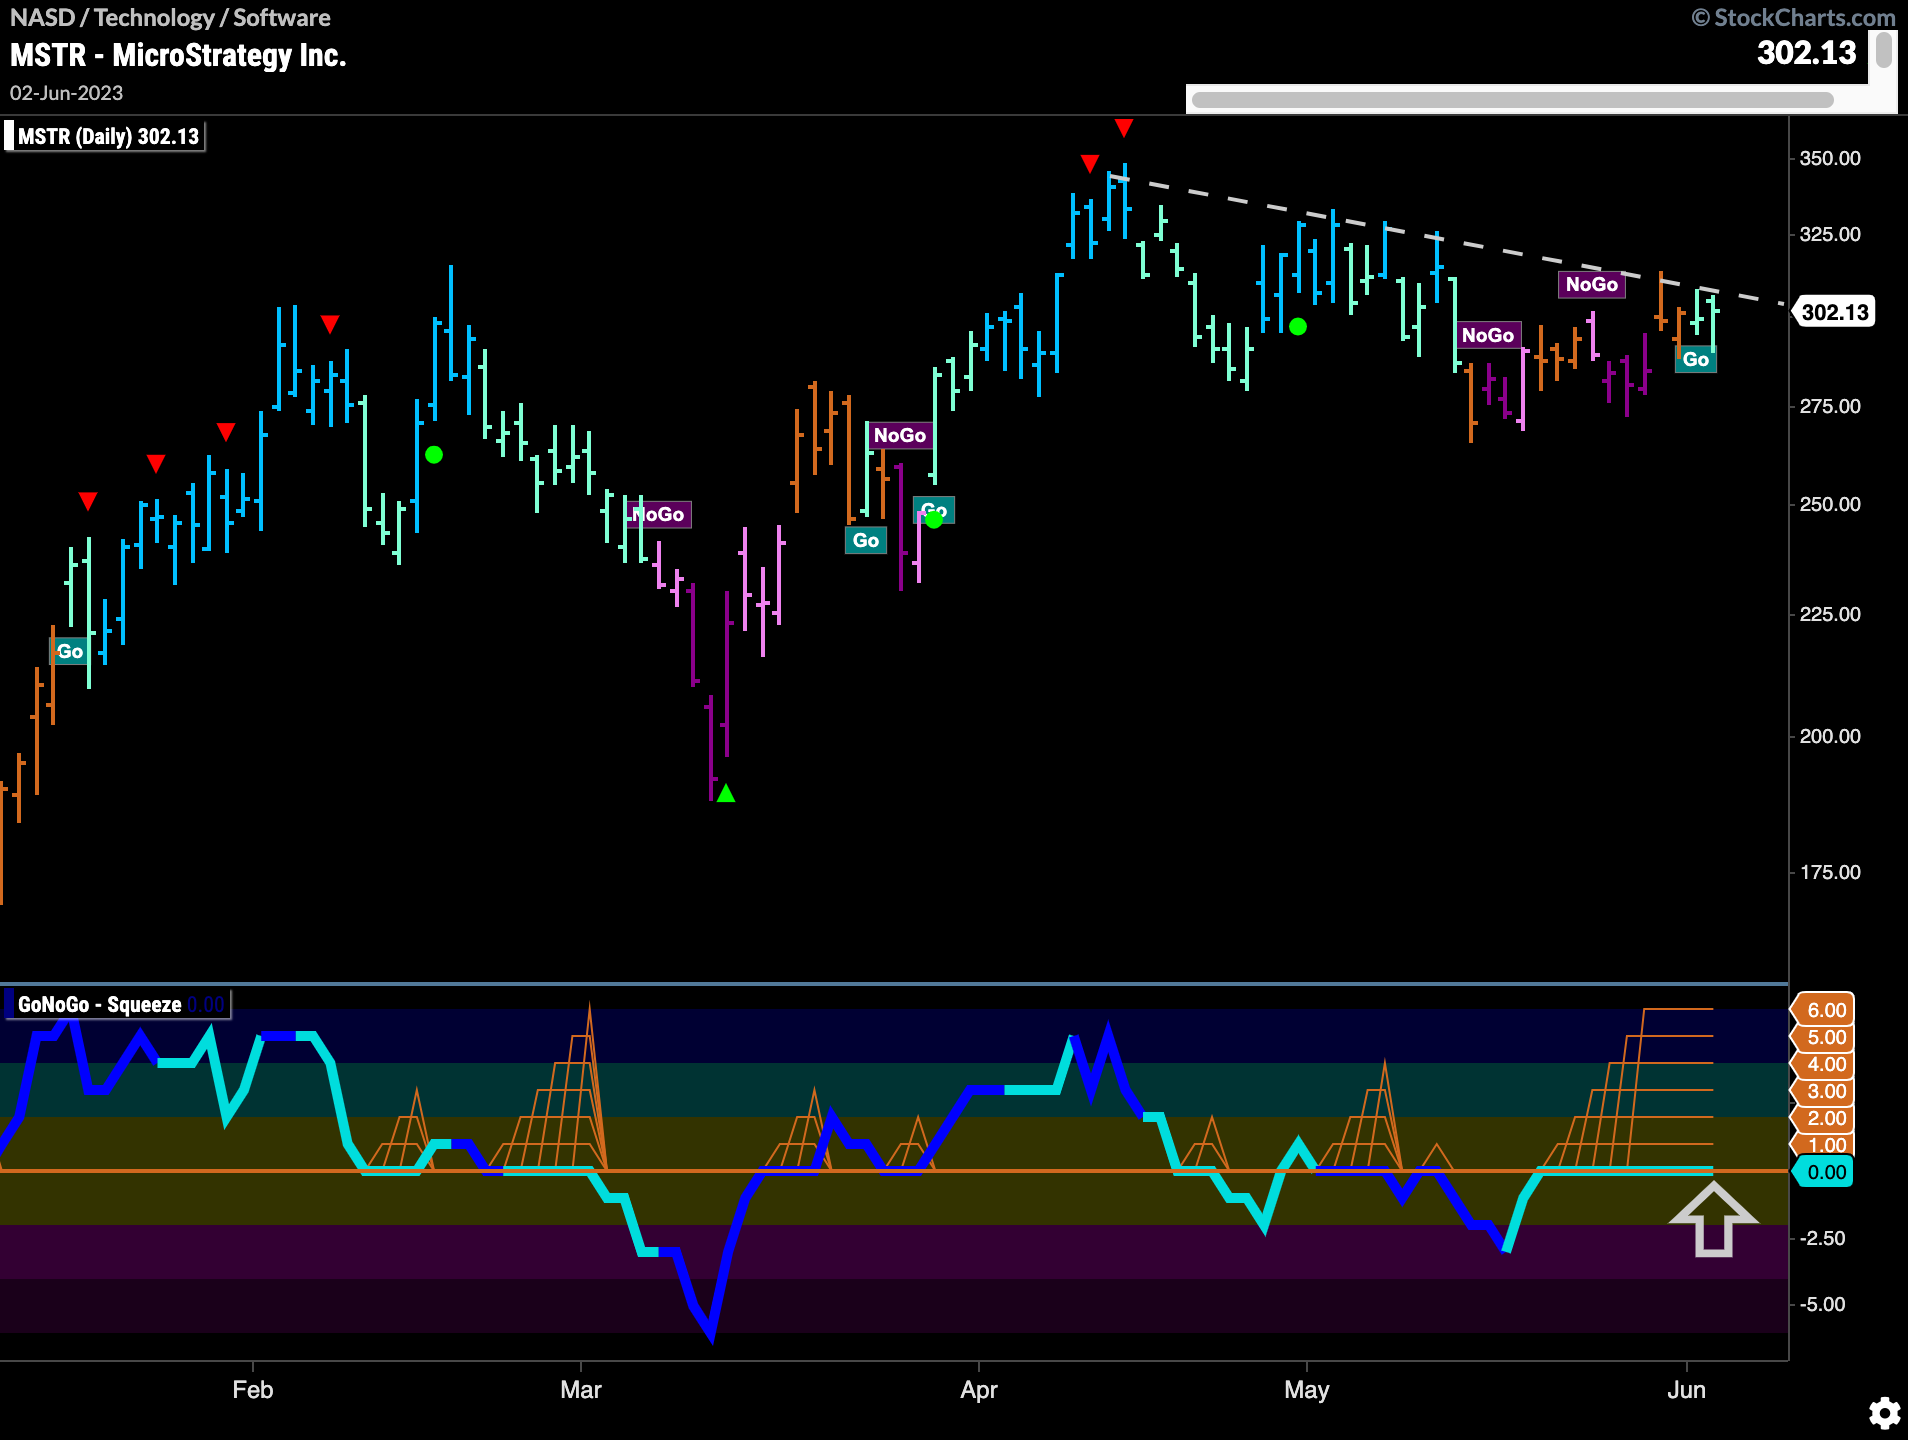1908x1440 pixels.
Task: Click the red down-triangle marker above early-February bars
Action: coord(330,324)
